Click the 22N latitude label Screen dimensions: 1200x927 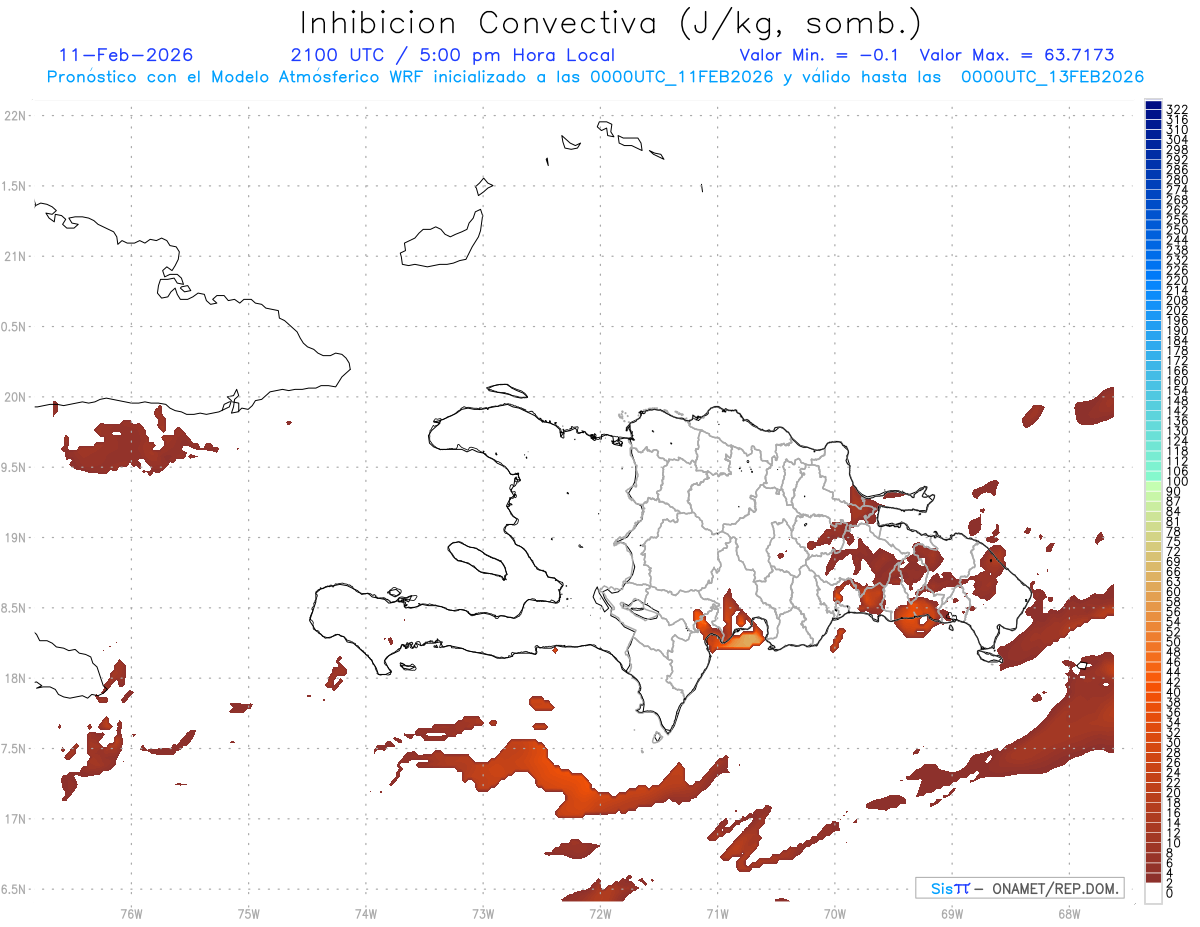pos(15,116)
